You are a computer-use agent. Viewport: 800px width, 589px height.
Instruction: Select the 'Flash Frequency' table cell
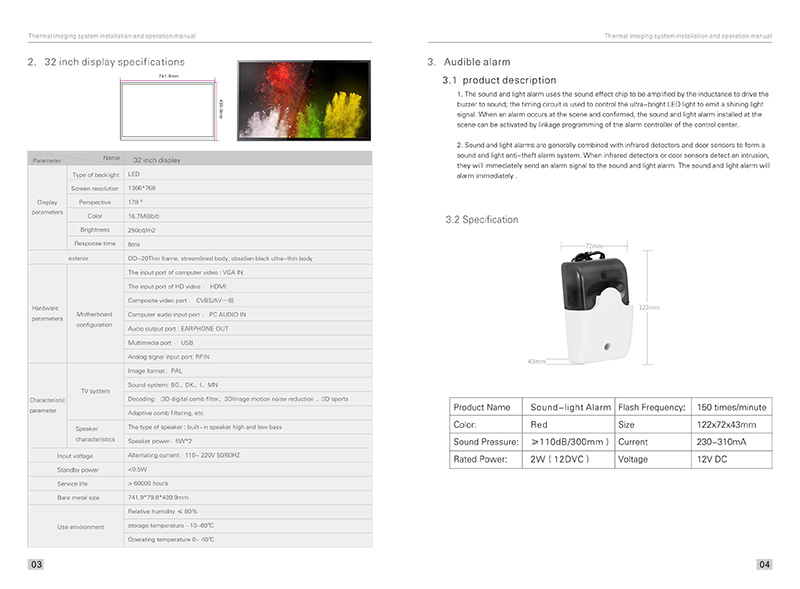tap(653, 407)
